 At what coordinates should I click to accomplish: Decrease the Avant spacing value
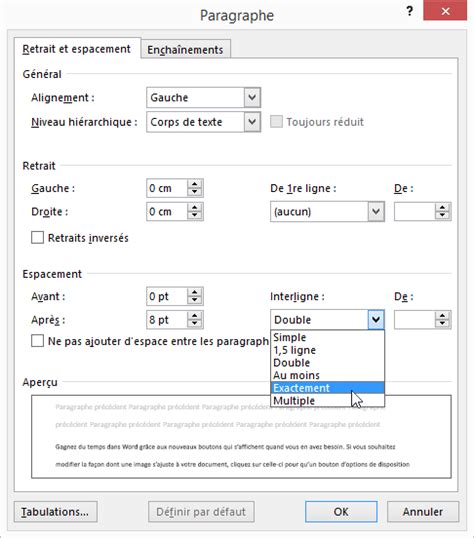(x=195, y=300)
